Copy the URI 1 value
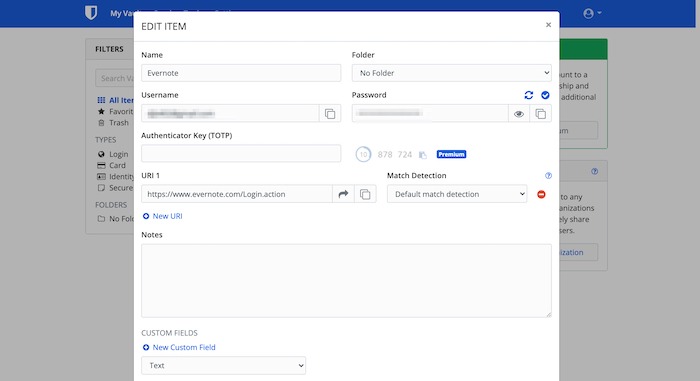The width and height of the screenshot is (700, 381). [x=365, y=194]
